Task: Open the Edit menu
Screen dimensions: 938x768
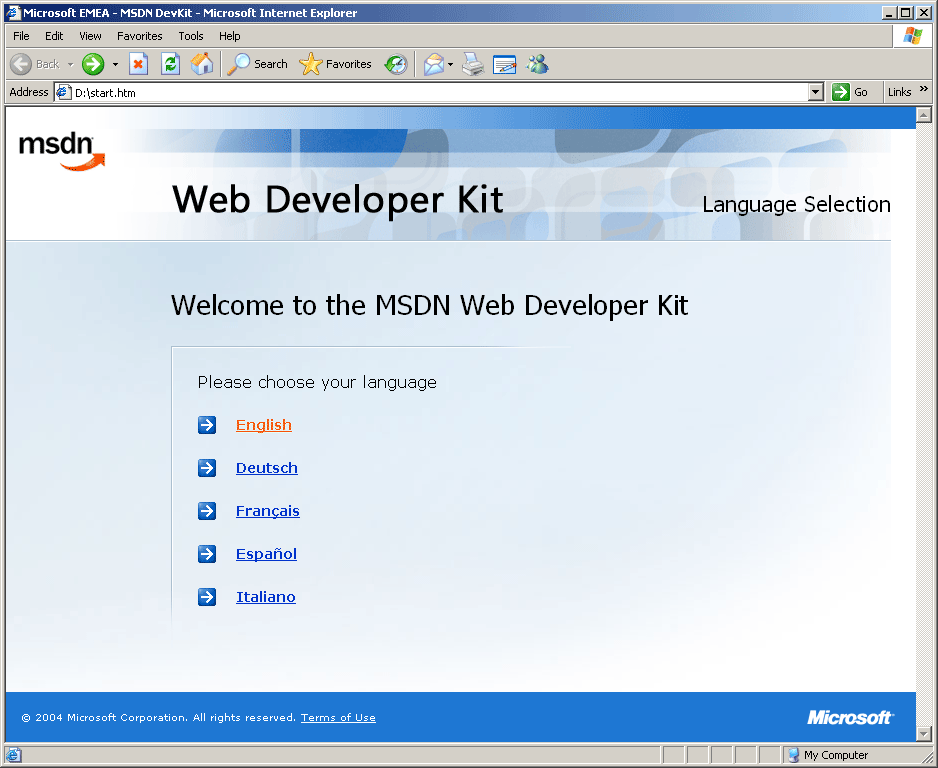Action: pyautogui.click(x=54, y=36)
